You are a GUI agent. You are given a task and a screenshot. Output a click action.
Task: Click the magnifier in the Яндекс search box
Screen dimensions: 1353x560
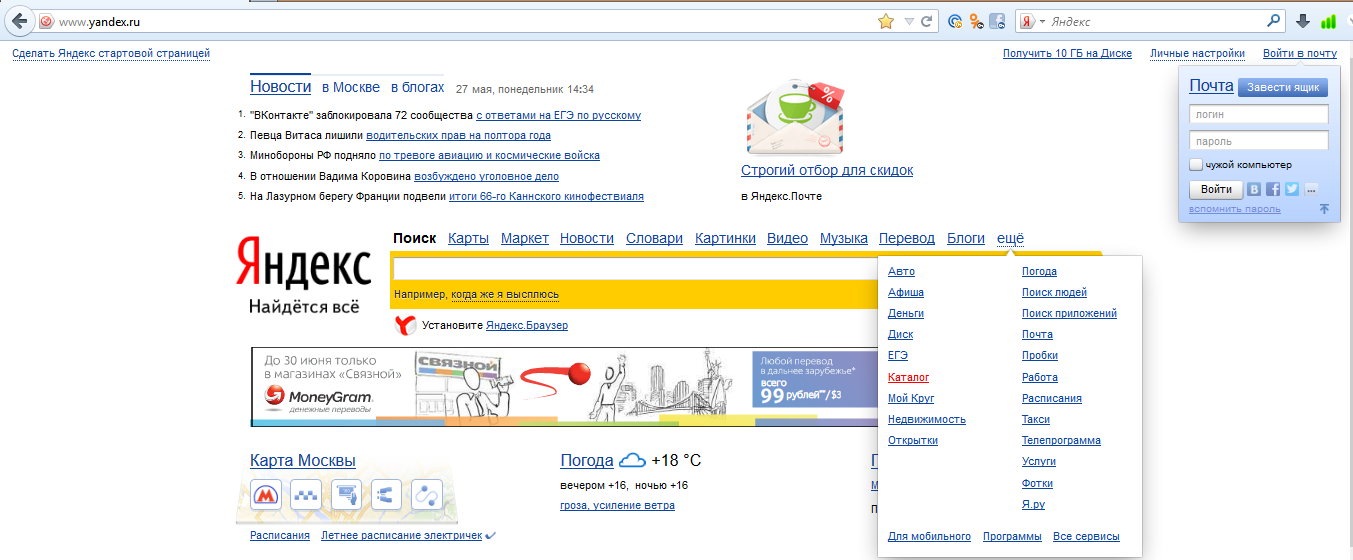[1274, 21]
